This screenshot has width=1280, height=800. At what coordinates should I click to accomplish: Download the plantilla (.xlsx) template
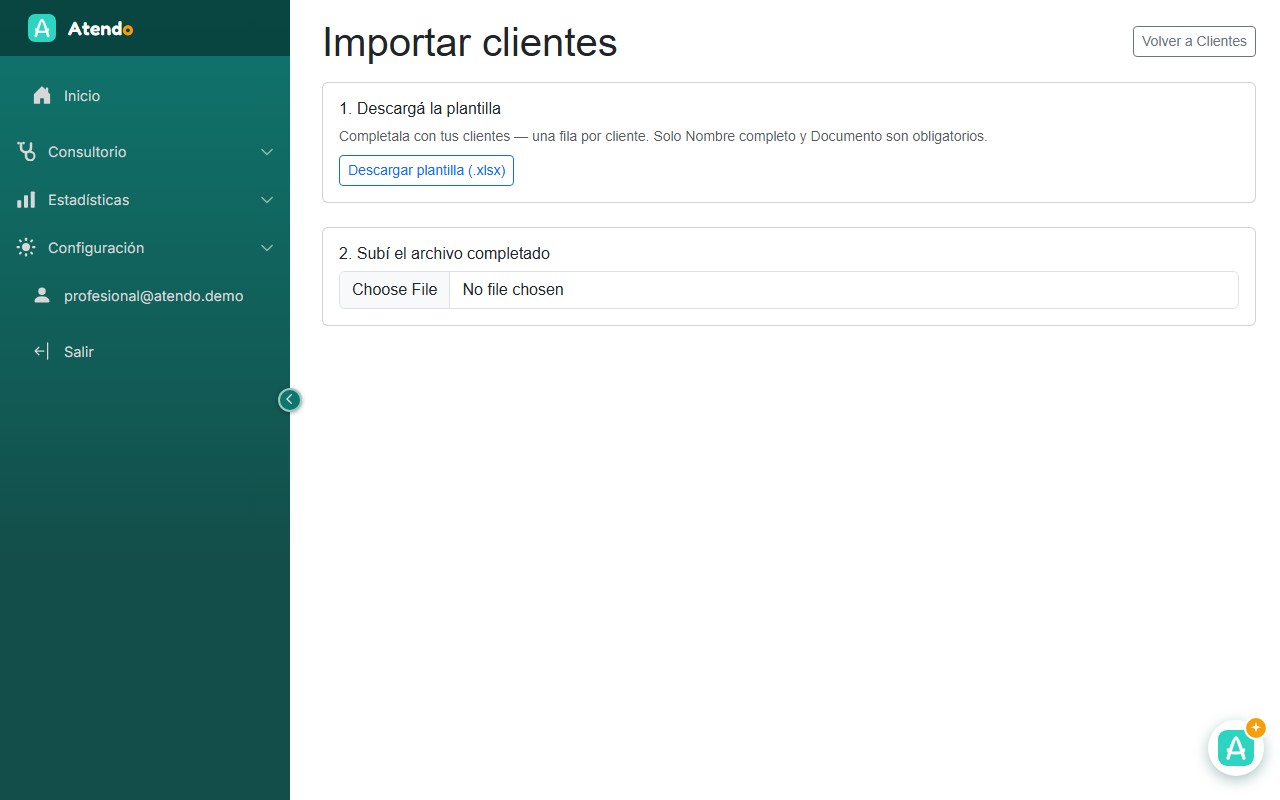pos(426,170)
